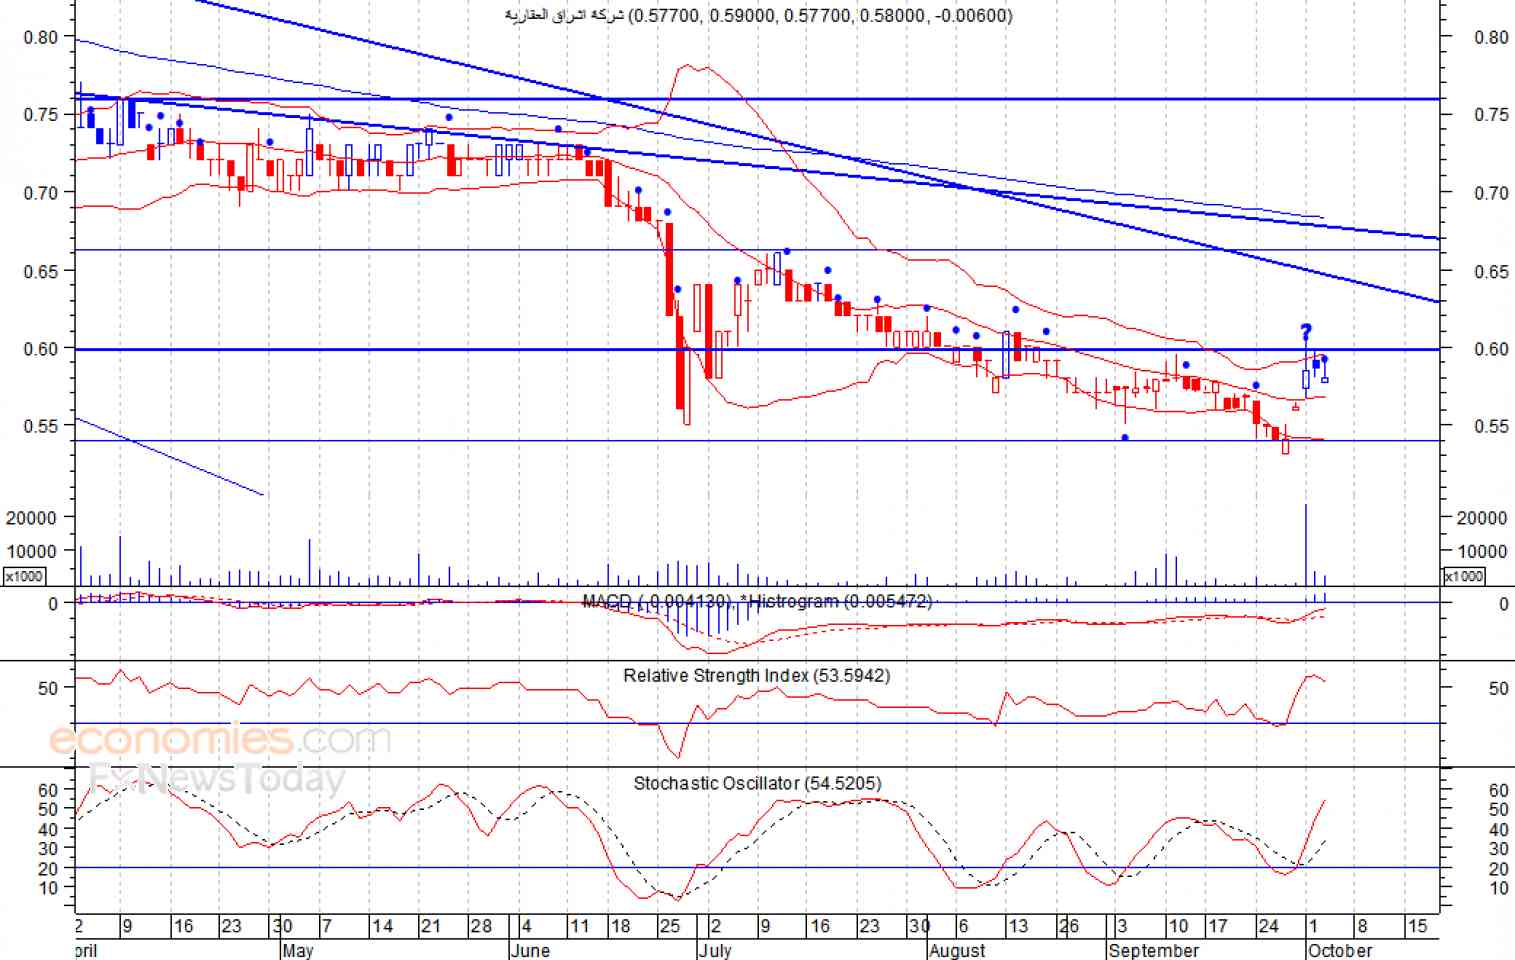
Task: Click 0.60 on the left price scale
Action: click(41, 348)
